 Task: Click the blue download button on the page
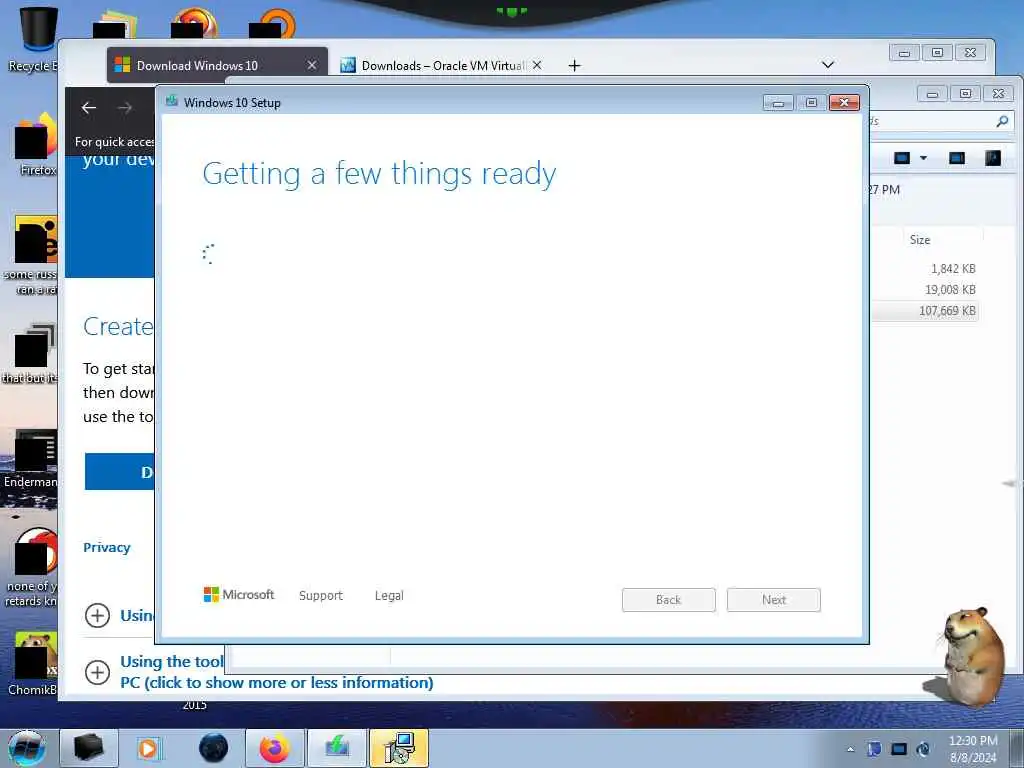click(120, 472)
